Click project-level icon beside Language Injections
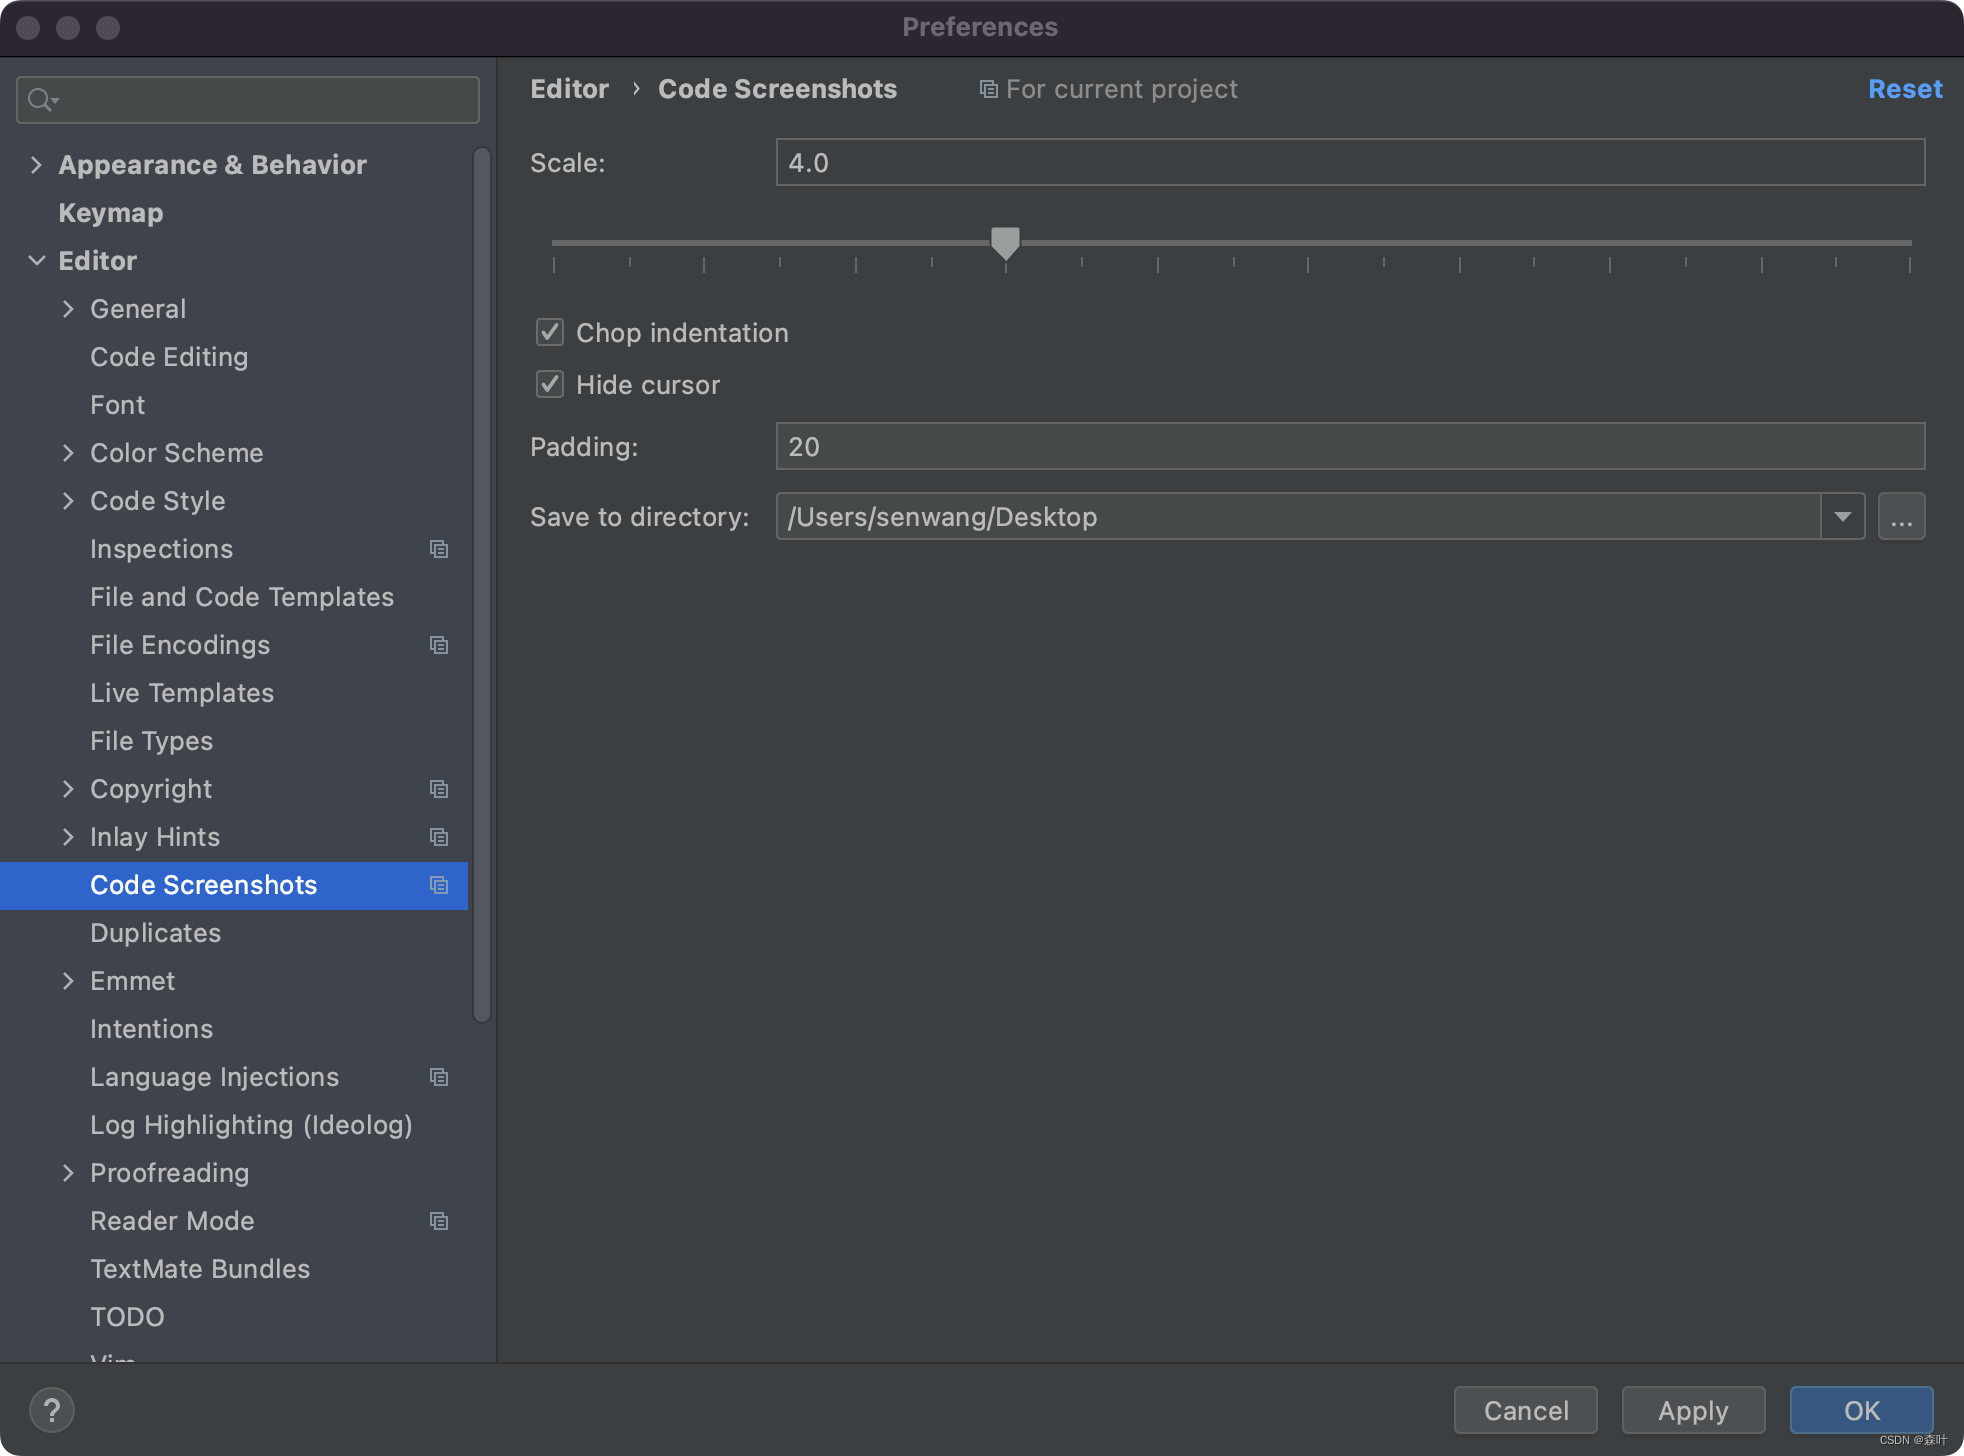This screenshot has width=1964, height=1456. pyautogui.click(x=438, y=1077)
